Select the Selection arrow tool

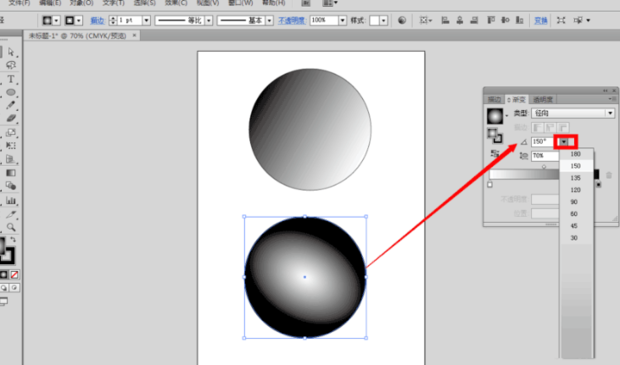[11, 52]
